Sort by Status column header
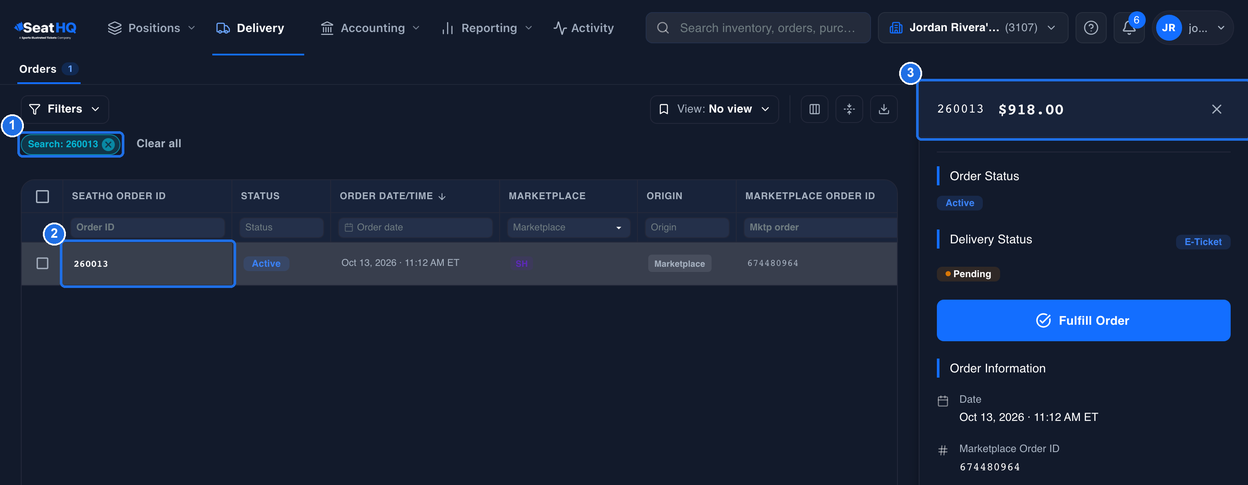This screenshot has height=485, width=1248. pyautogui.click(x=260, y=196)
